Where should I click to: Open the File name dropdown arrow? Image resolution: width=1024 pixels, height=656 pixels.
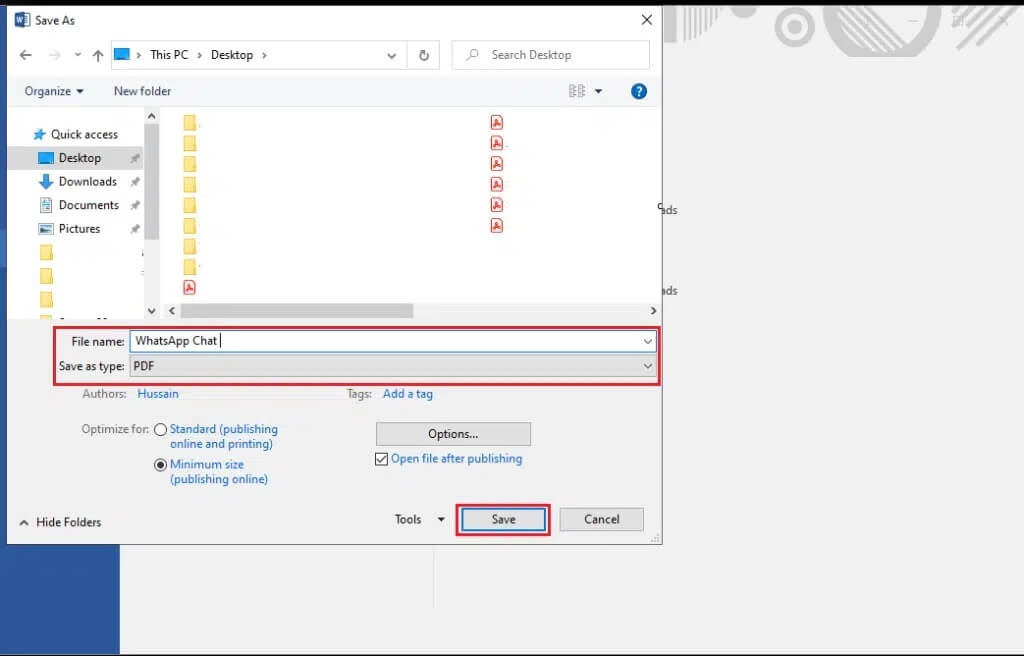pos(647,341)
